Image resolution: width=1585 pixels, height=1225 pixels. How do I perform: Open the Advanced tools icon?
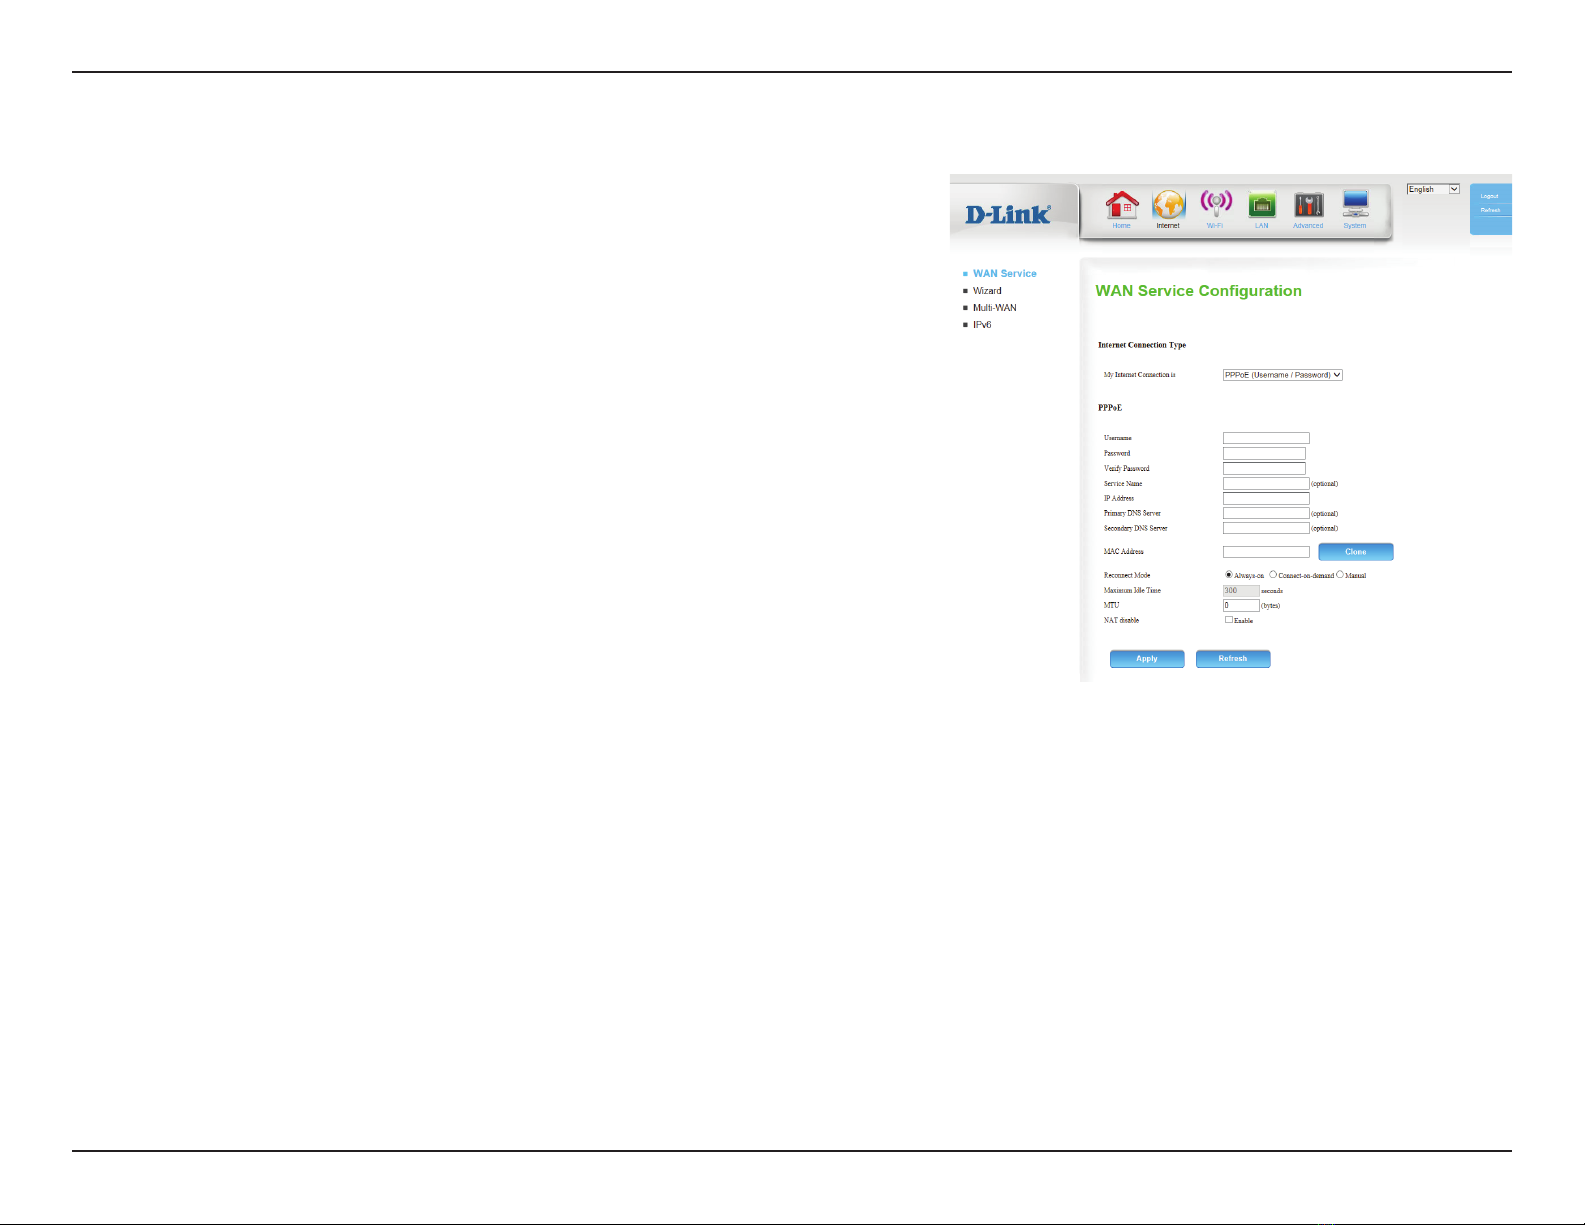point(1308,205)
